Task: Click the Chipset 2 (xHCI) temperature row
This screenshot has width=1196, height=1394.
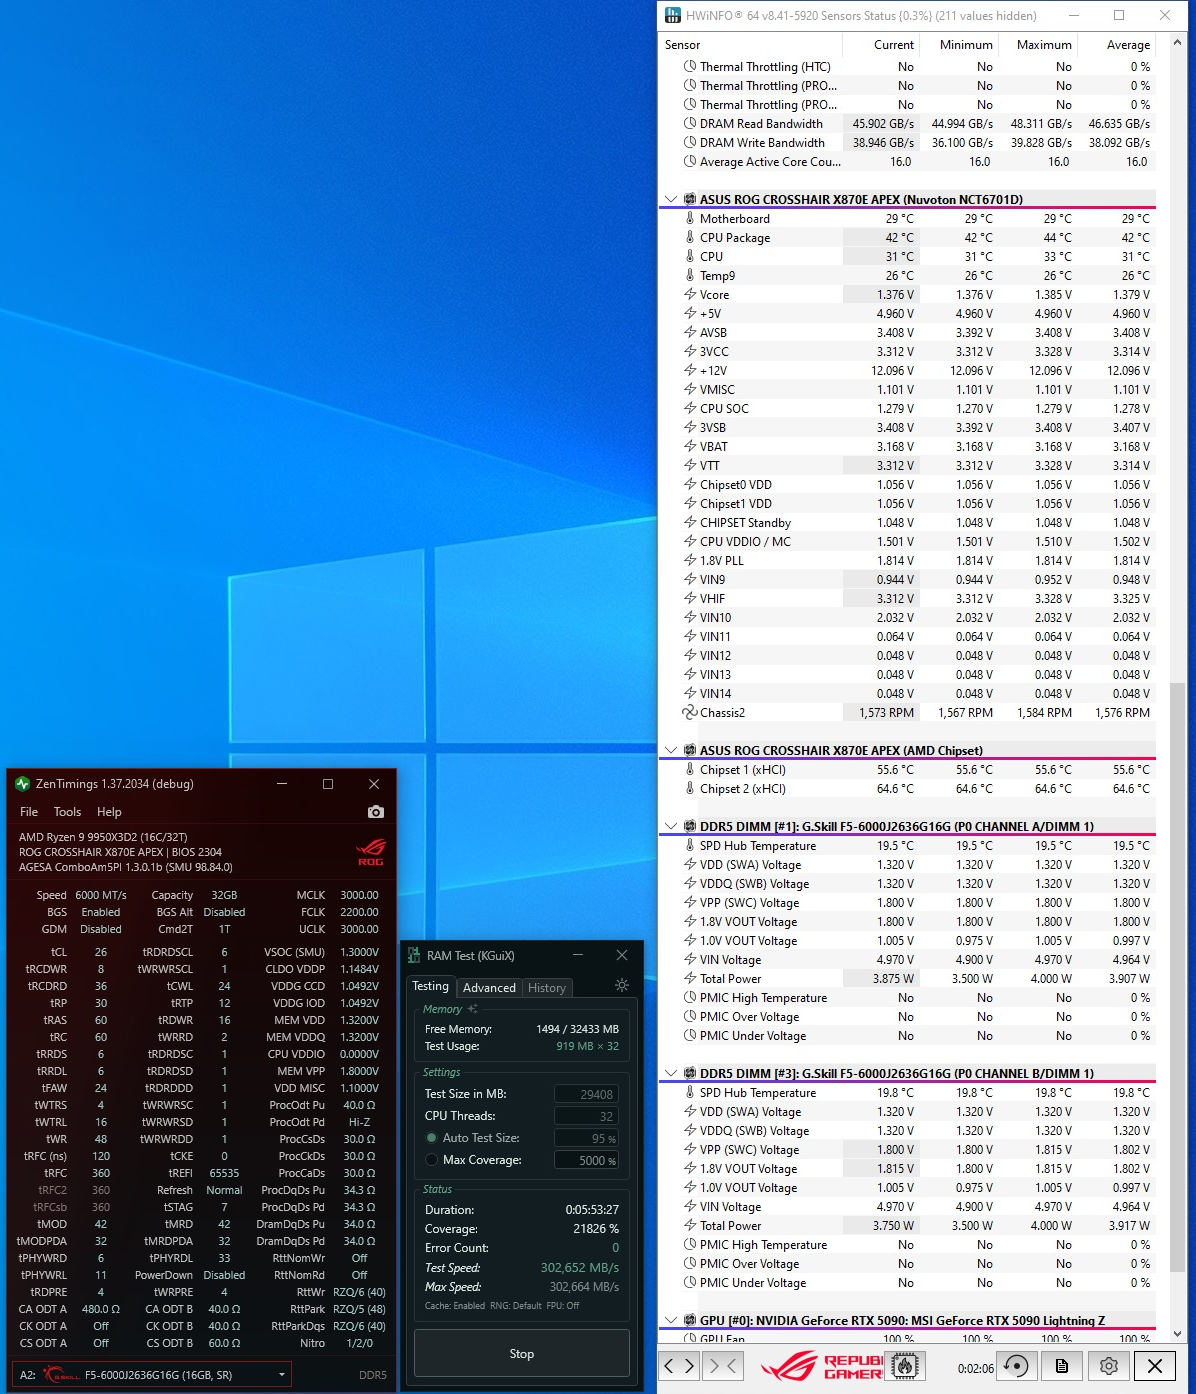Action: click(907, 789)
